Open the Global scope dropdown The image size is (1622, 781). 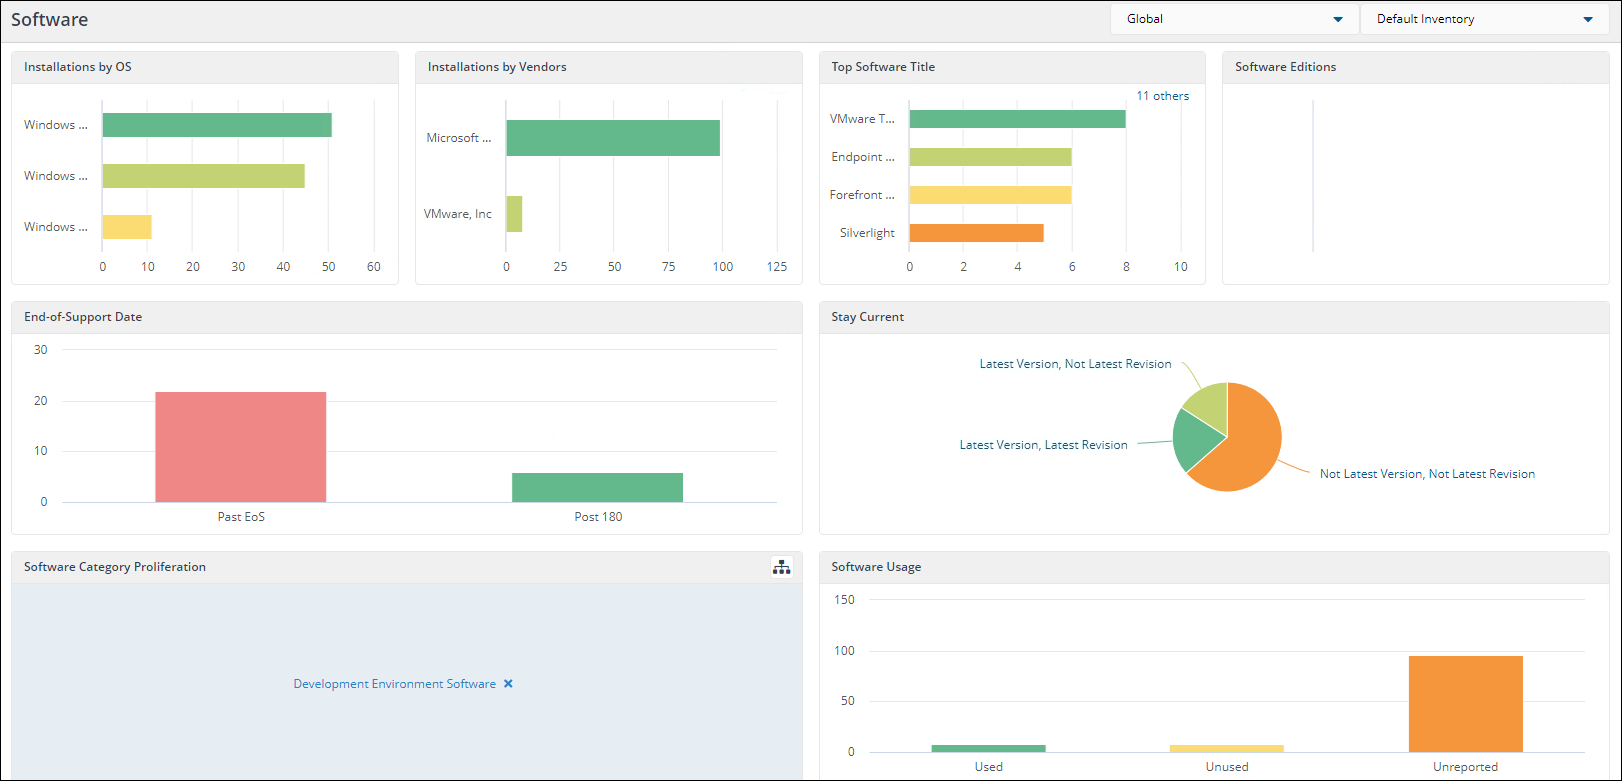coord(1234,19)
